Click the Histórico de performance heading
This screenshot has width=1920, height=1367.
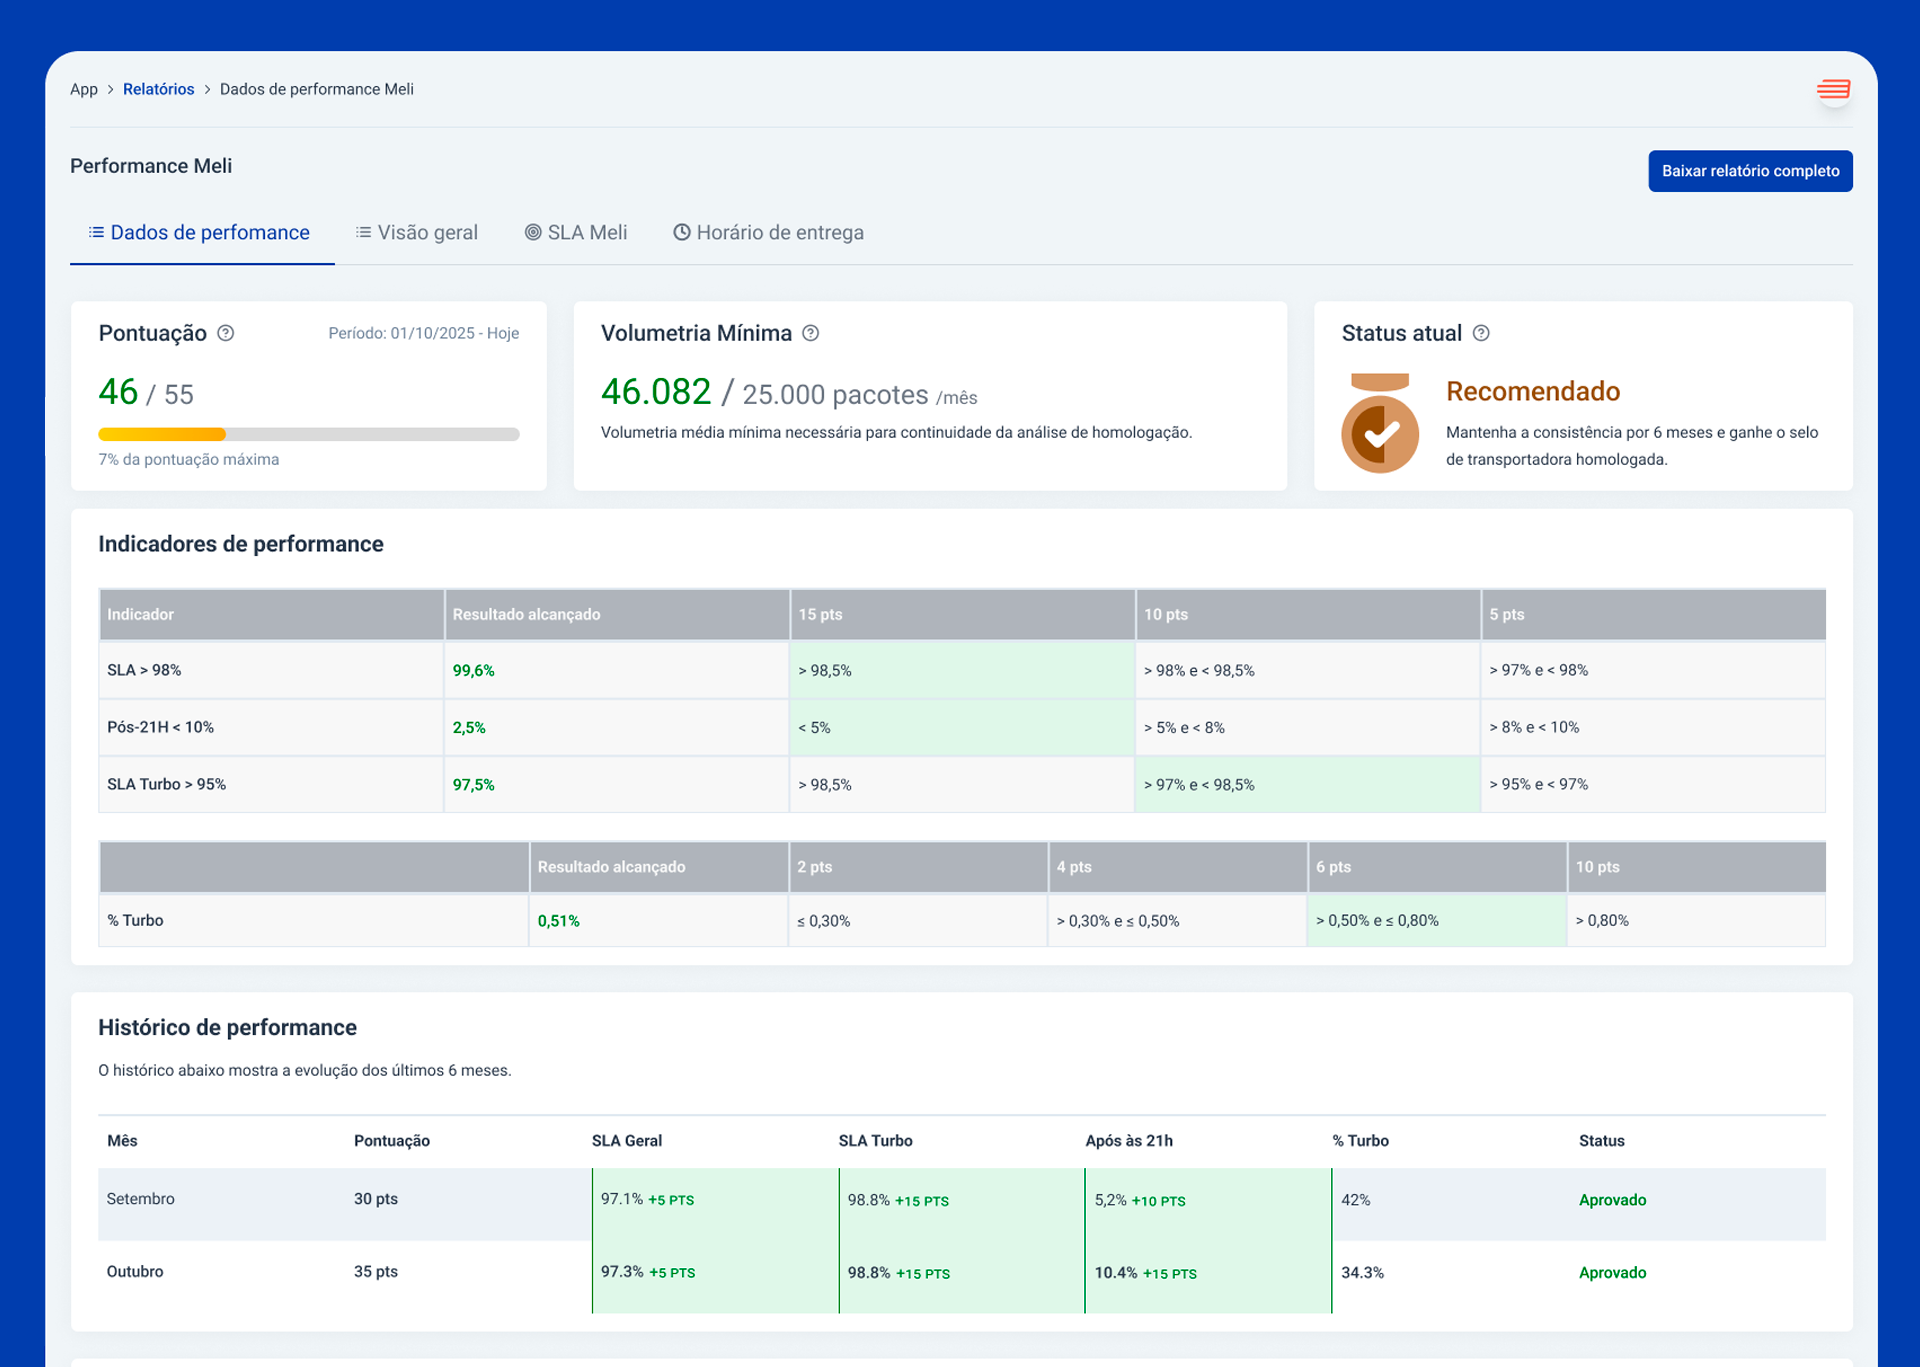pos(227,1027)
